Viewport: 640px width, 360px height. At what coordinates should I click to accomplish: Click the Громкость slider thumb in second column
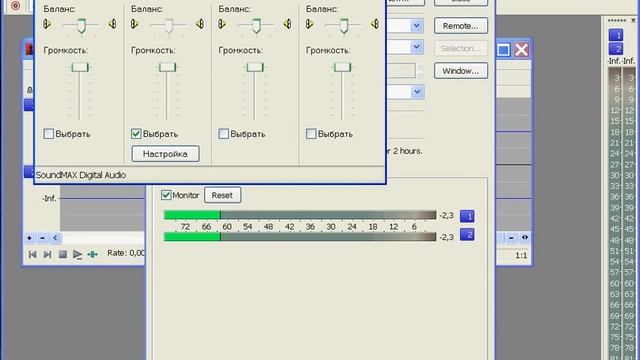167,67
